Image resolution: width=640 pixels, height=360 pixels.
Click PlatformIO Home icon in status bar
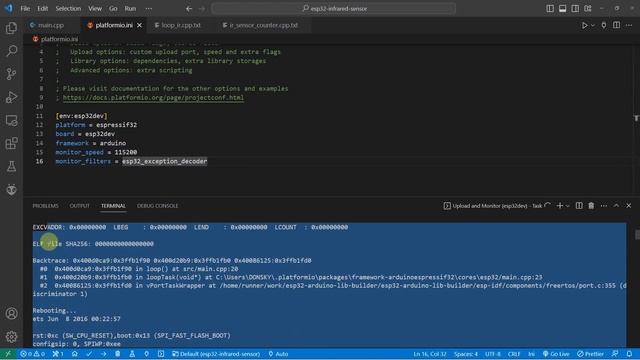(x=74, y=354)
